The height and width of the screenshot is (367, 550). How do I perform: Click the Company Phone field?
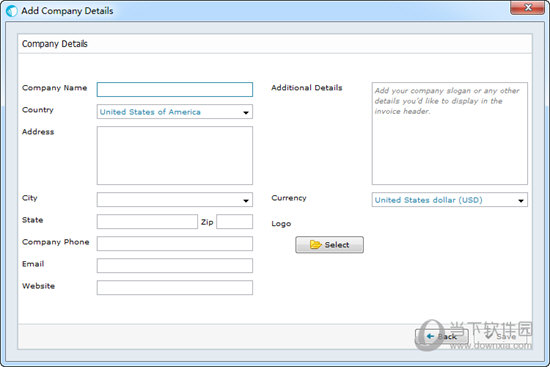point(175,243)
